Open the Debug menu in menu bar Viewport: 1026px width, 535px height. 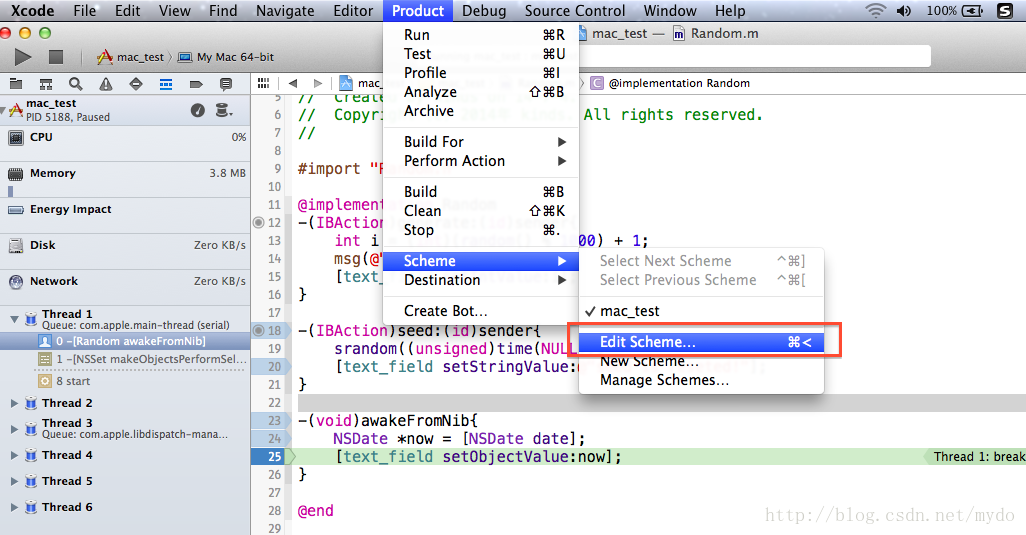[x=484, y=10]
